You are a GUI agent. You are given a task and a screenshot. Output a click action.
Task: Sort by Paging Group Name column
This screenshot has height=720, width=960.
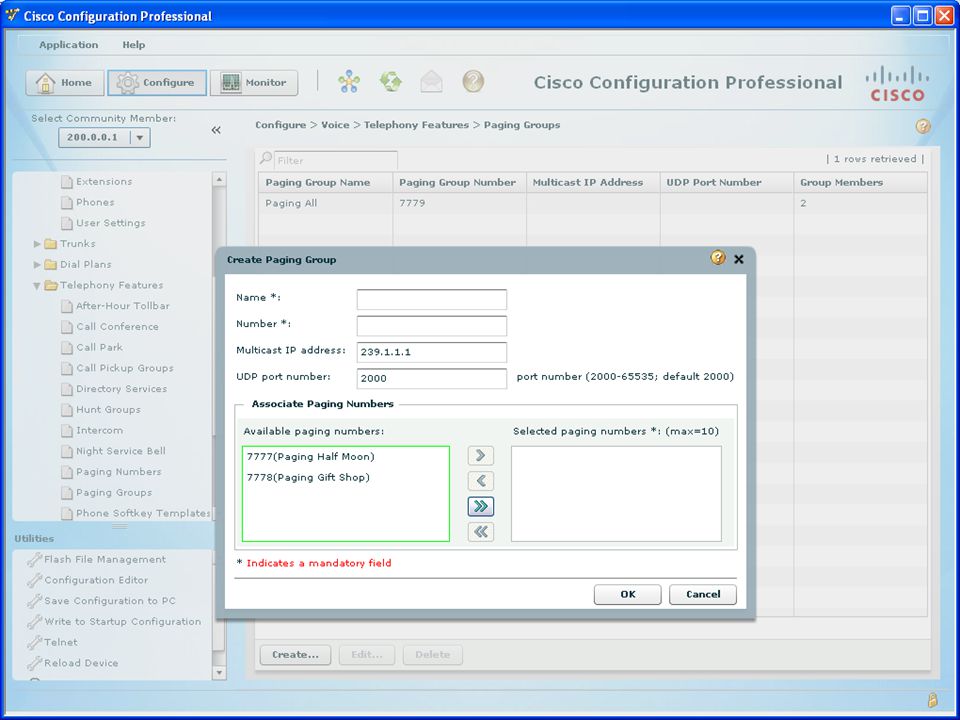(x=326, y=182)
